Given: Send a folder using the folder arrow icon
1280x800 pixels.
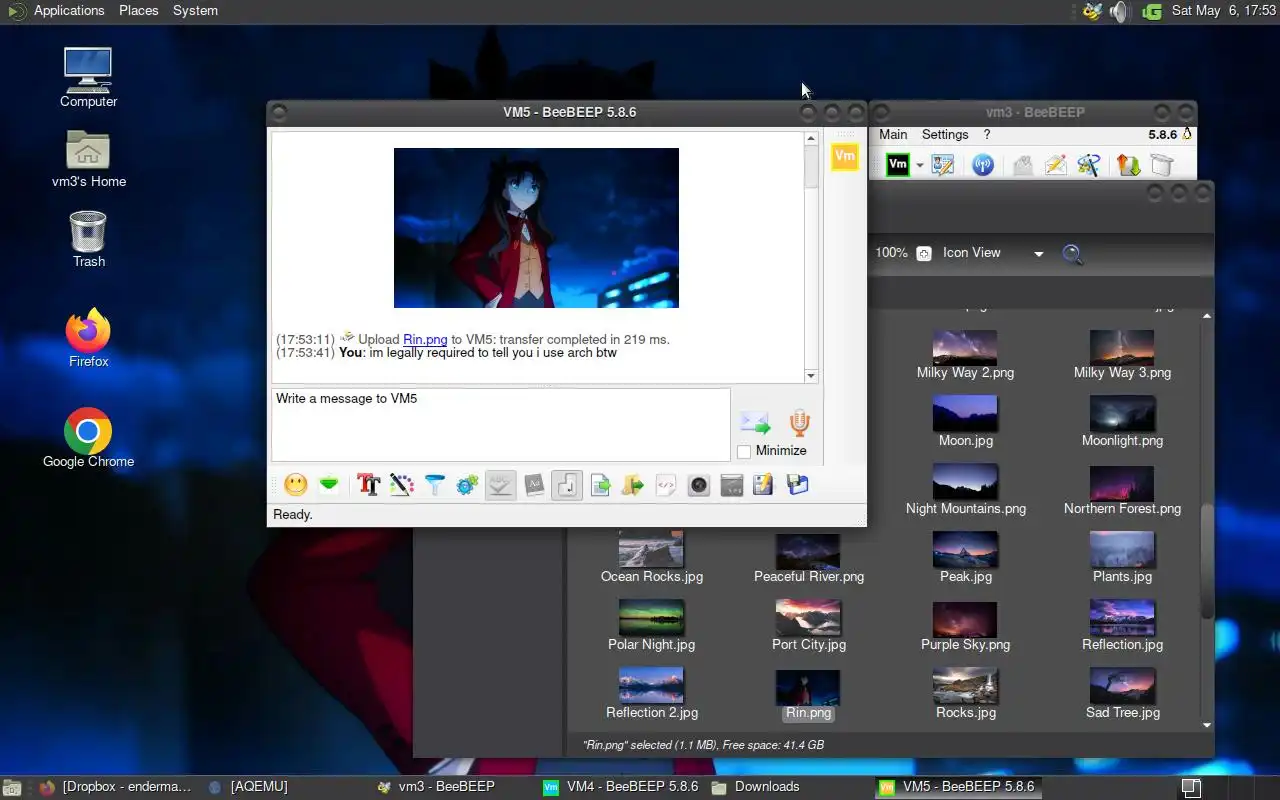Looking at the screenshot, I should [x=632, y=485].
